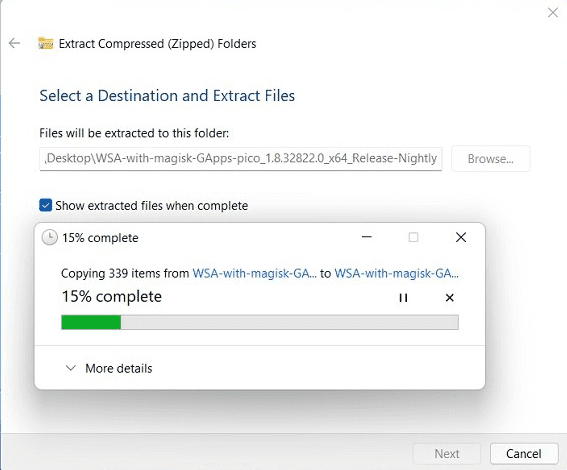Cancel the copy with the small X
Screen dimensions: 567x470
click(x=449, y=298)
